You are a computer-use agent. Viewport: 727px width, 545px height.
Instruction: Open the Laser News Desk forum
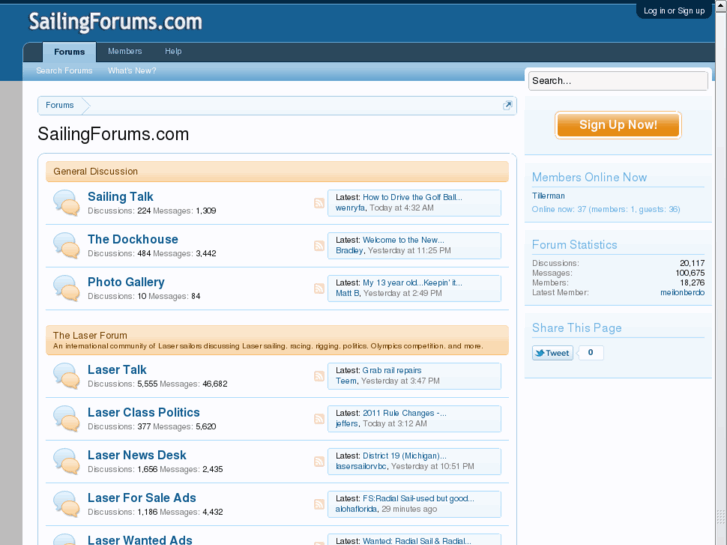click(x=137, y=455)
